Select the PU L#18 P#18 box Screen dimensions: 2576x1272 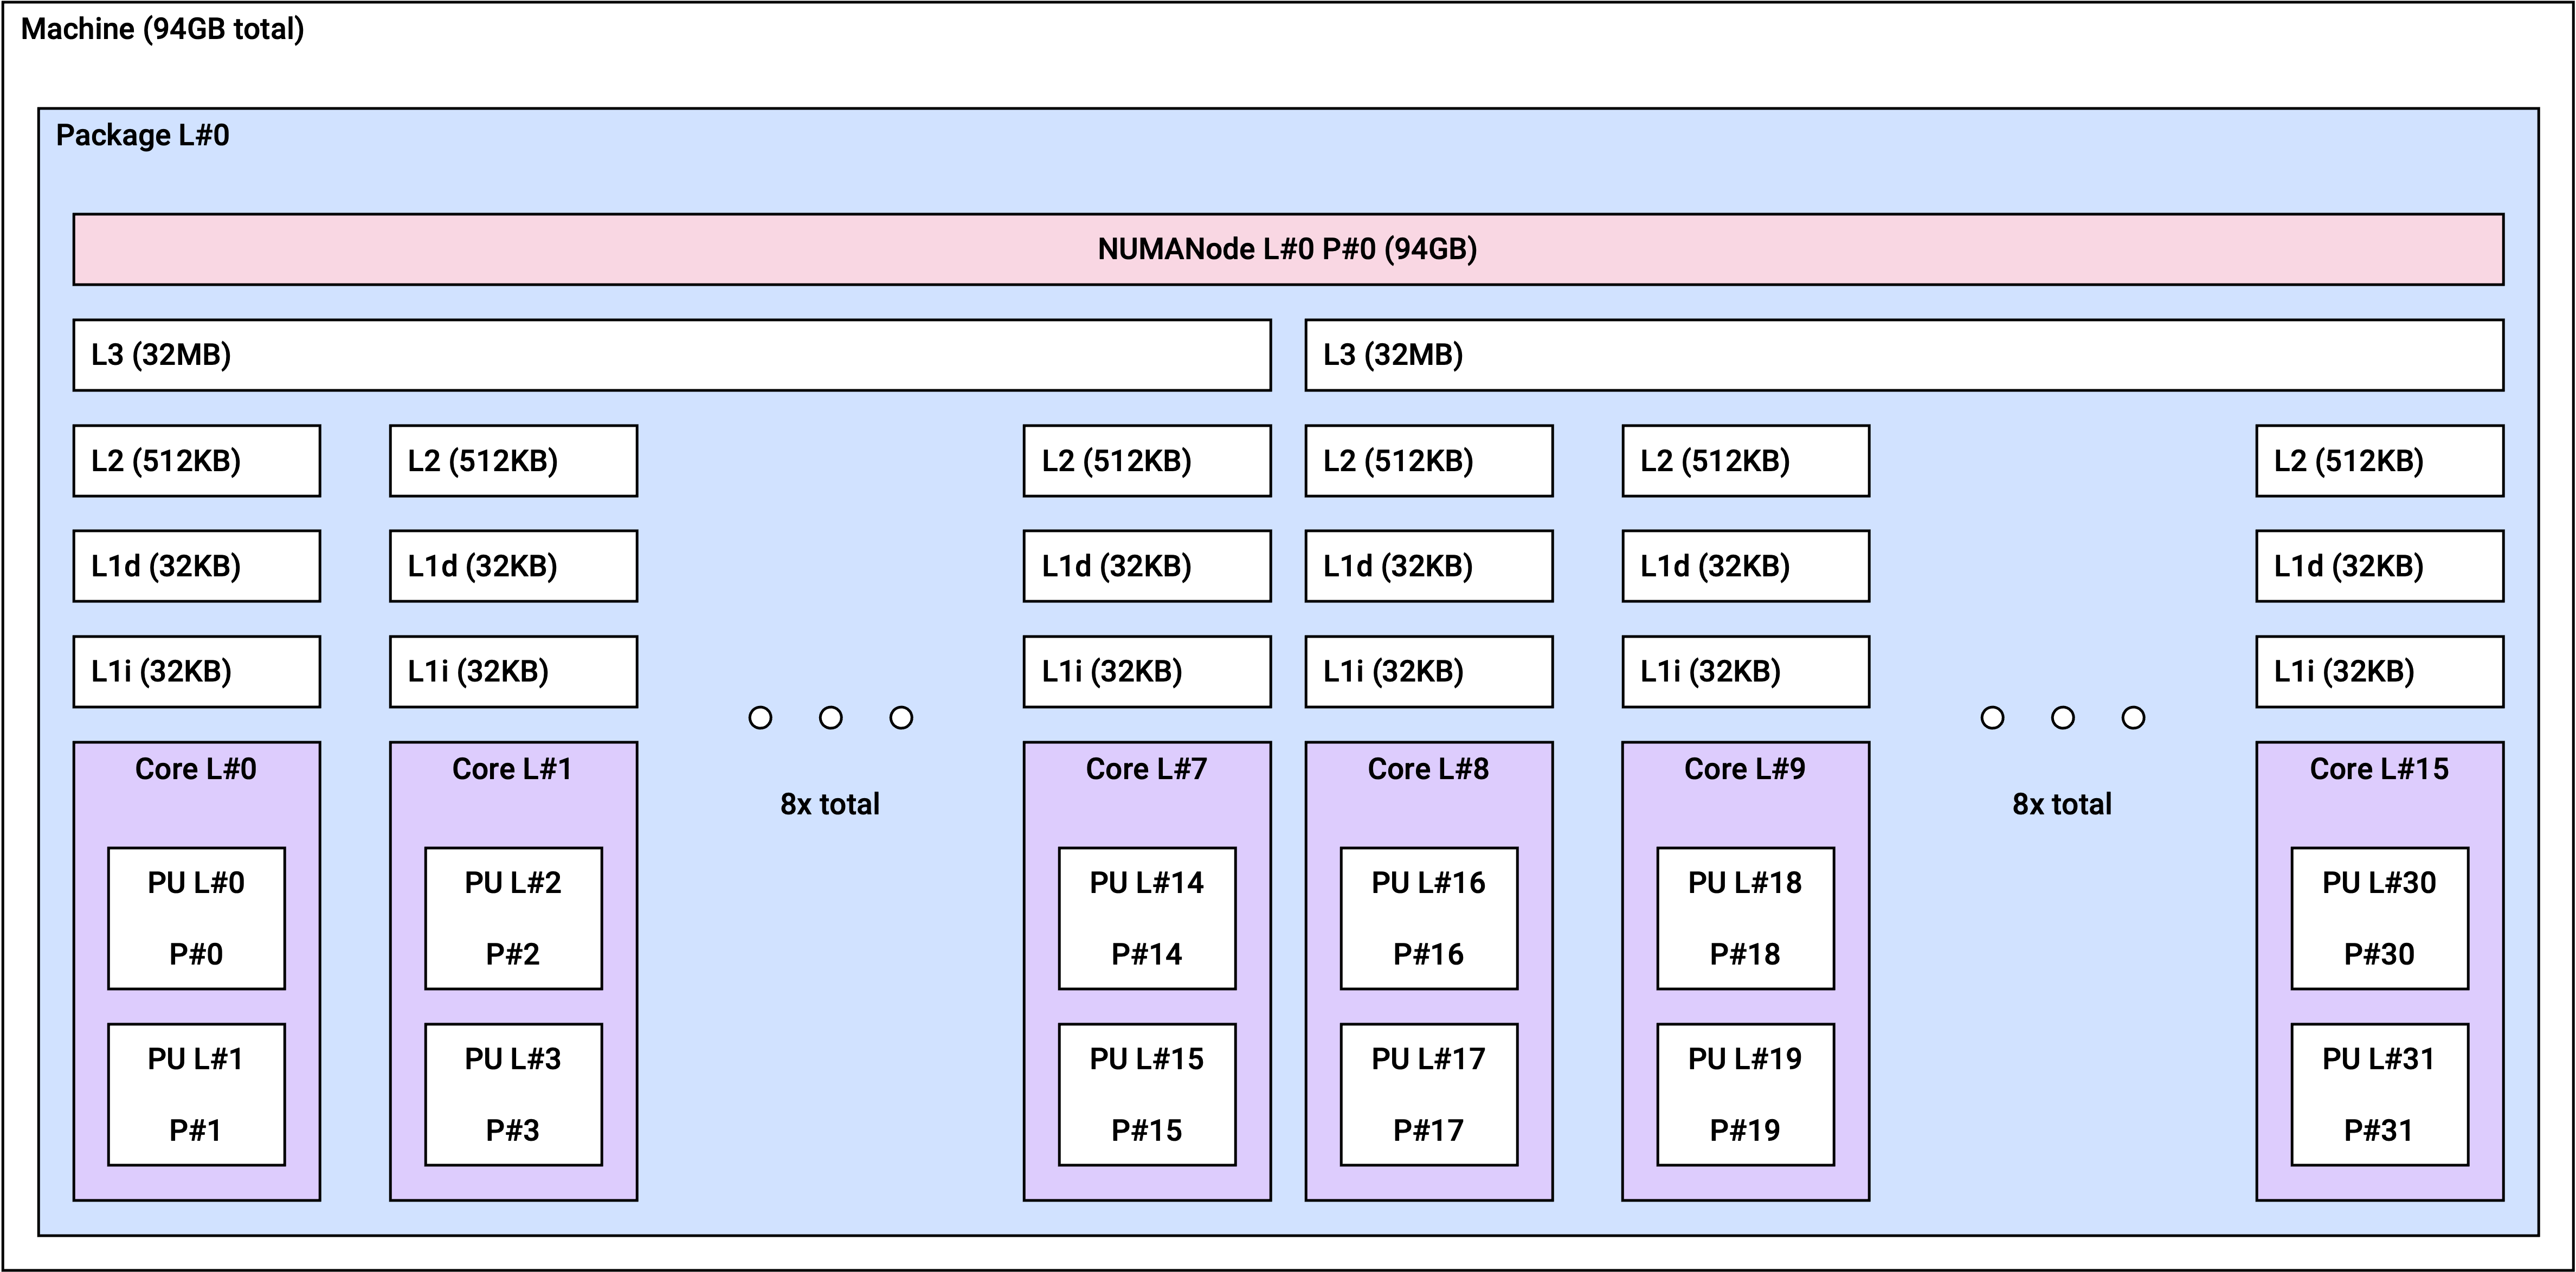[x=1746, y=919]
